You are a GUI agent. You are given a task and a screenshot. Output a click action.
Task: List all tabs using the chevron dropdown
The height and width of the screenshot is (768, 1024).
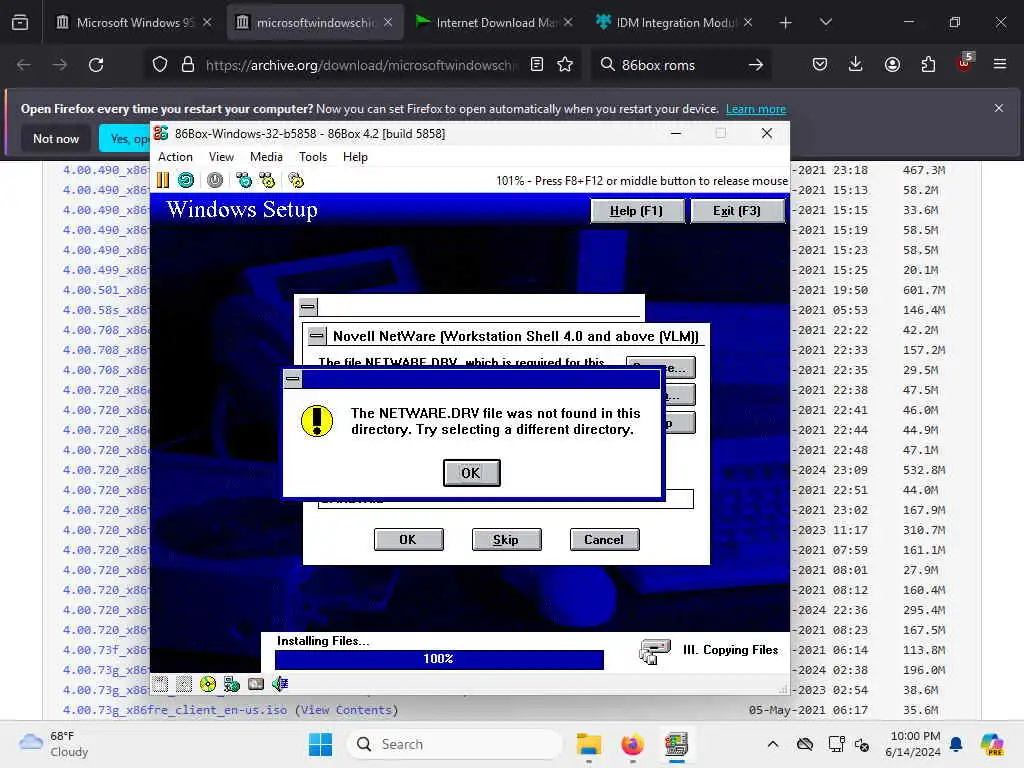[x=825, y=23]
